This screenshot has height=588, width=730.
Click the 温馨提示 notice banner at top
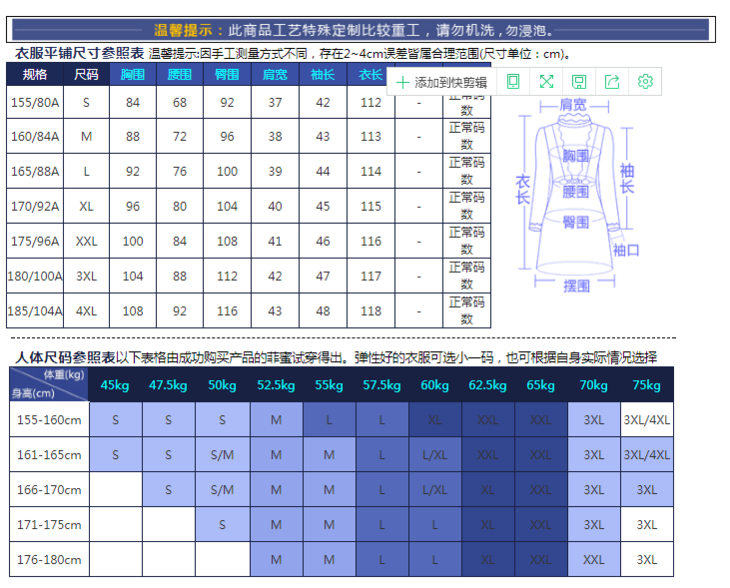coord(358,31)
